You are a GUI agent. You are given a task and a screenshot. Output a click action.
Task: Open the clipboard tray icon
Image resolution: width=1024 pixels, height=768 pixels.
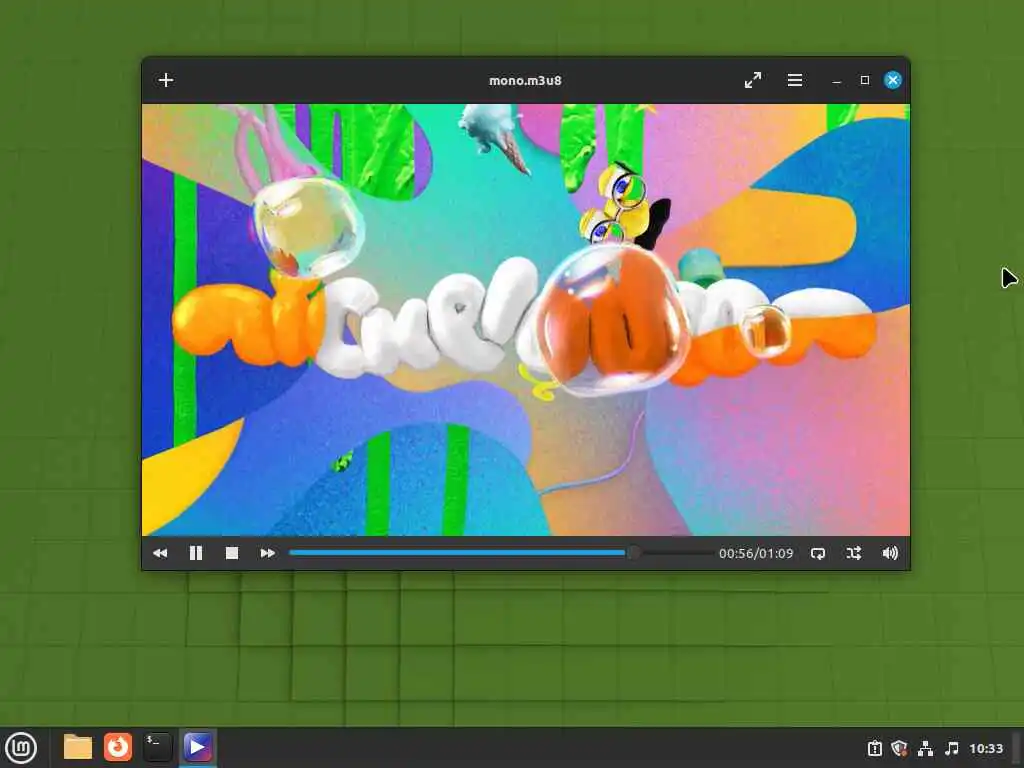874,748
